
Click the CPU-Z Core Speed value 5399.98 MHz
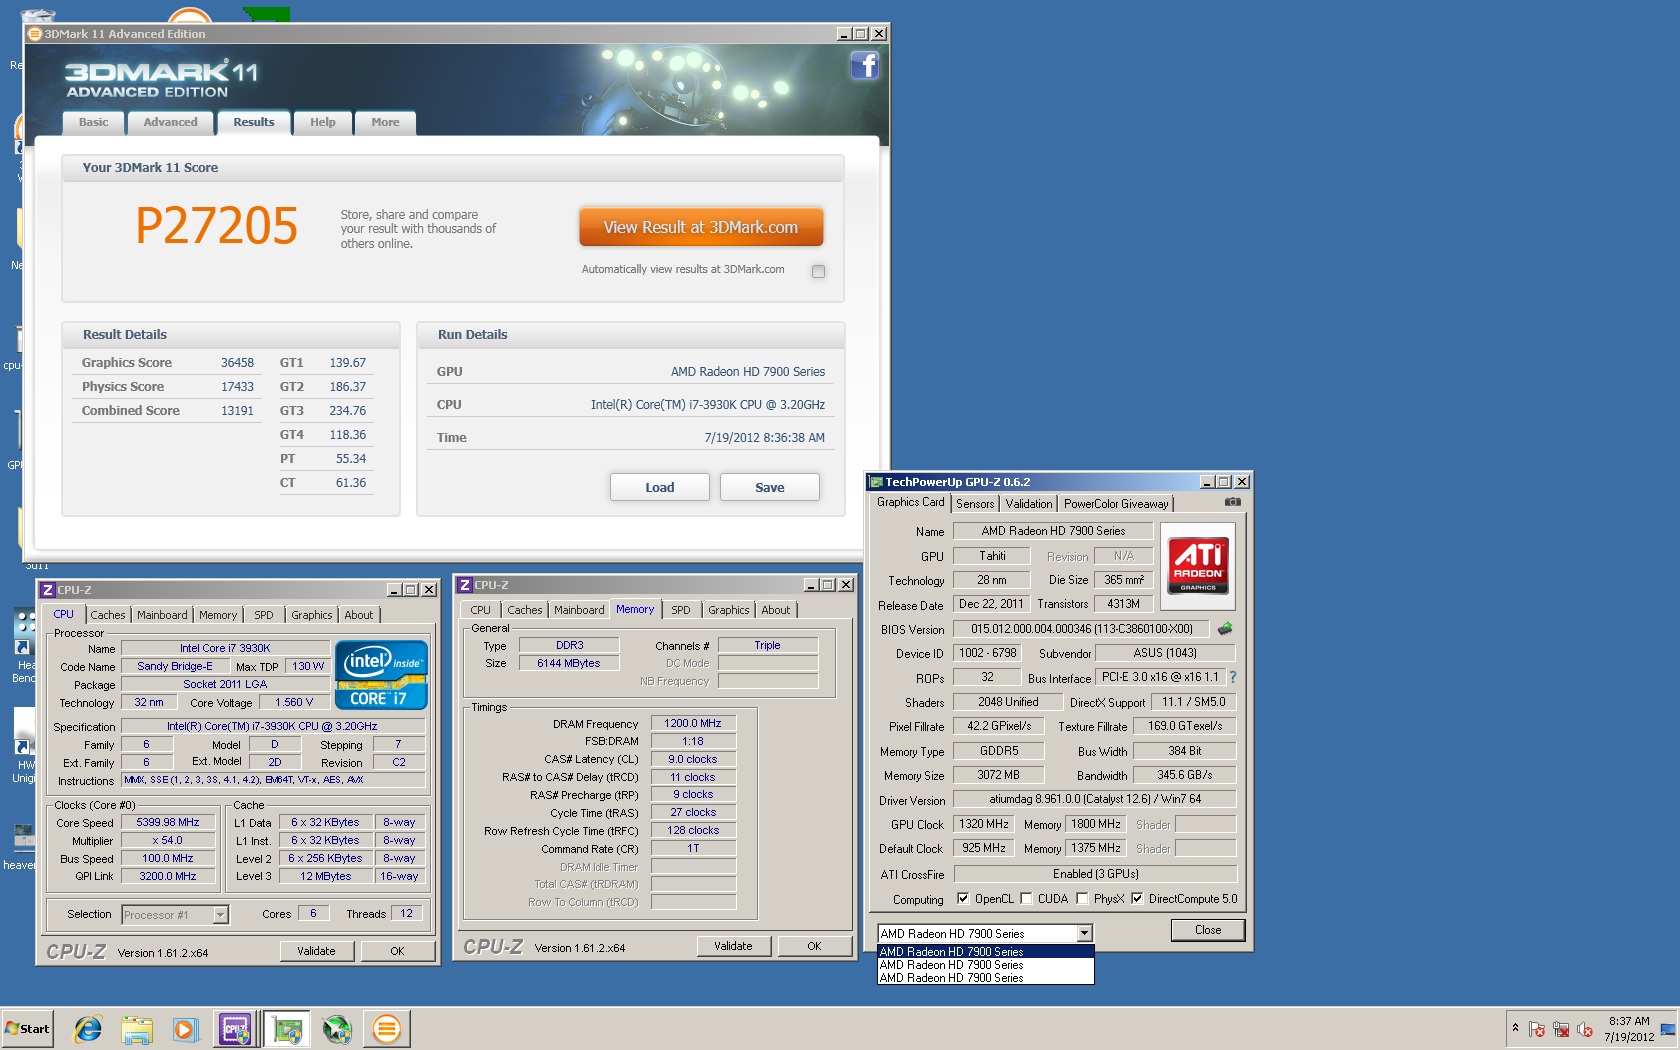pos(168,822)
